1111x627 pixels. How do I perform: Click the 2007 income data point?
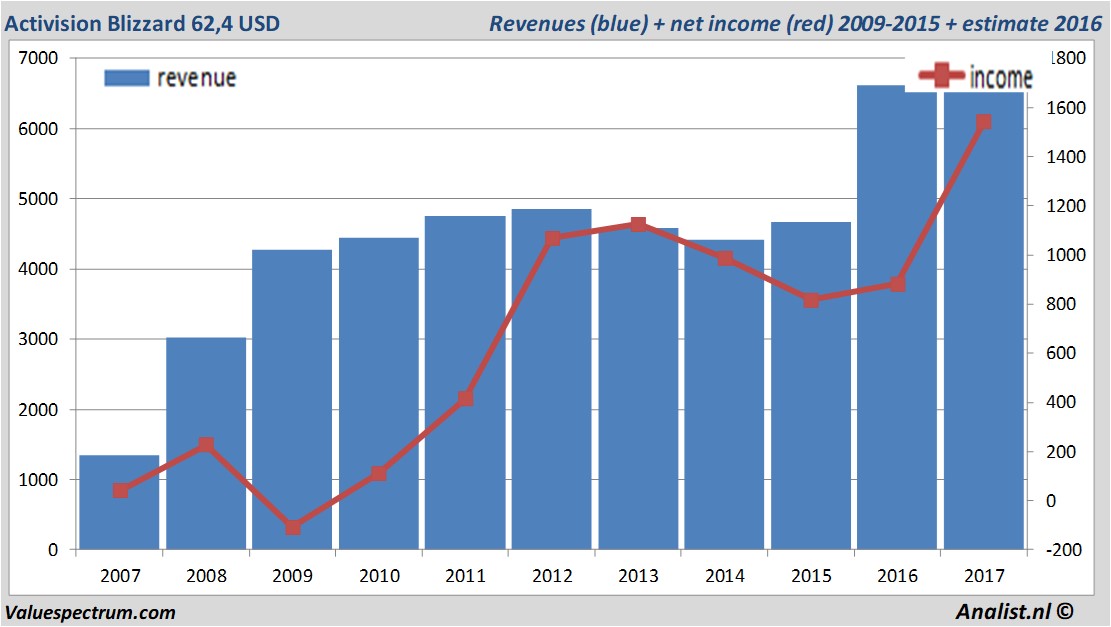(120, 490)
